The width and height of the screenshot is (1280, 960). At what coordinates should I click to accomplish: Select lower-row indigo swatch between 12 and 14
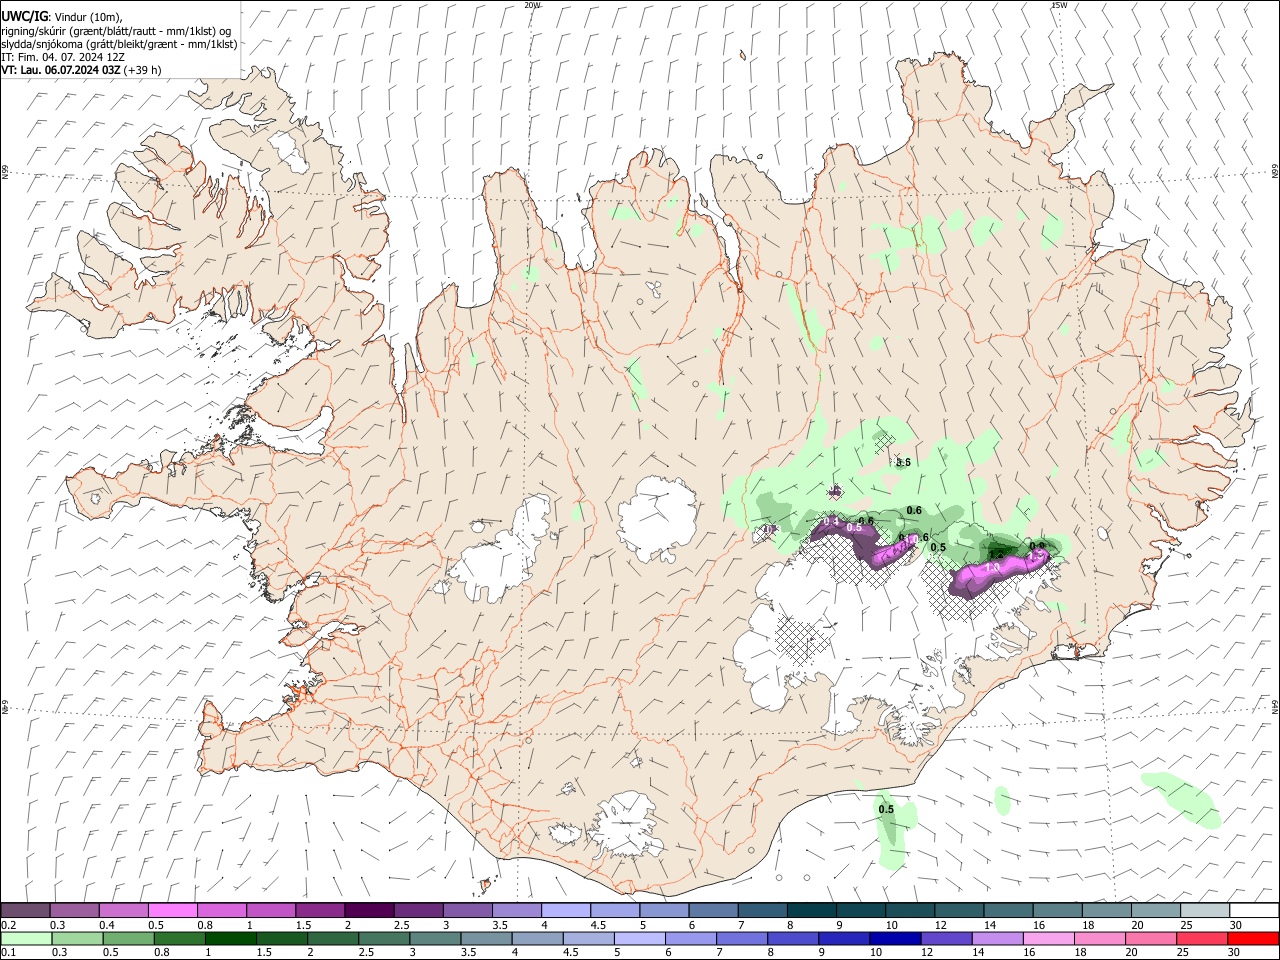tap(945, 938)
